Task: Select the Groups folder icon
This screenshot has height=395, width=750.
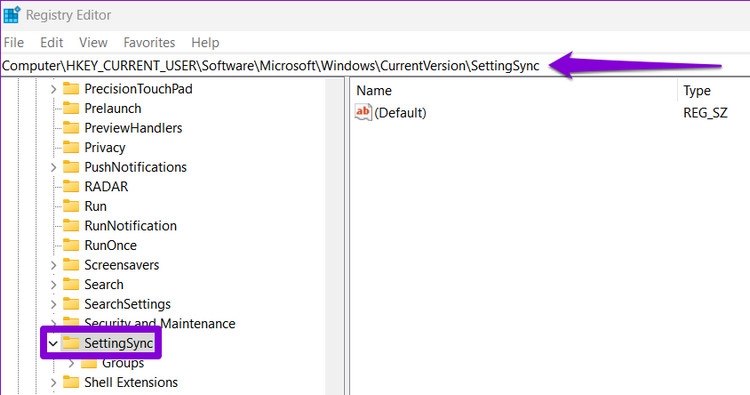Action: click(x=89, y=363)
